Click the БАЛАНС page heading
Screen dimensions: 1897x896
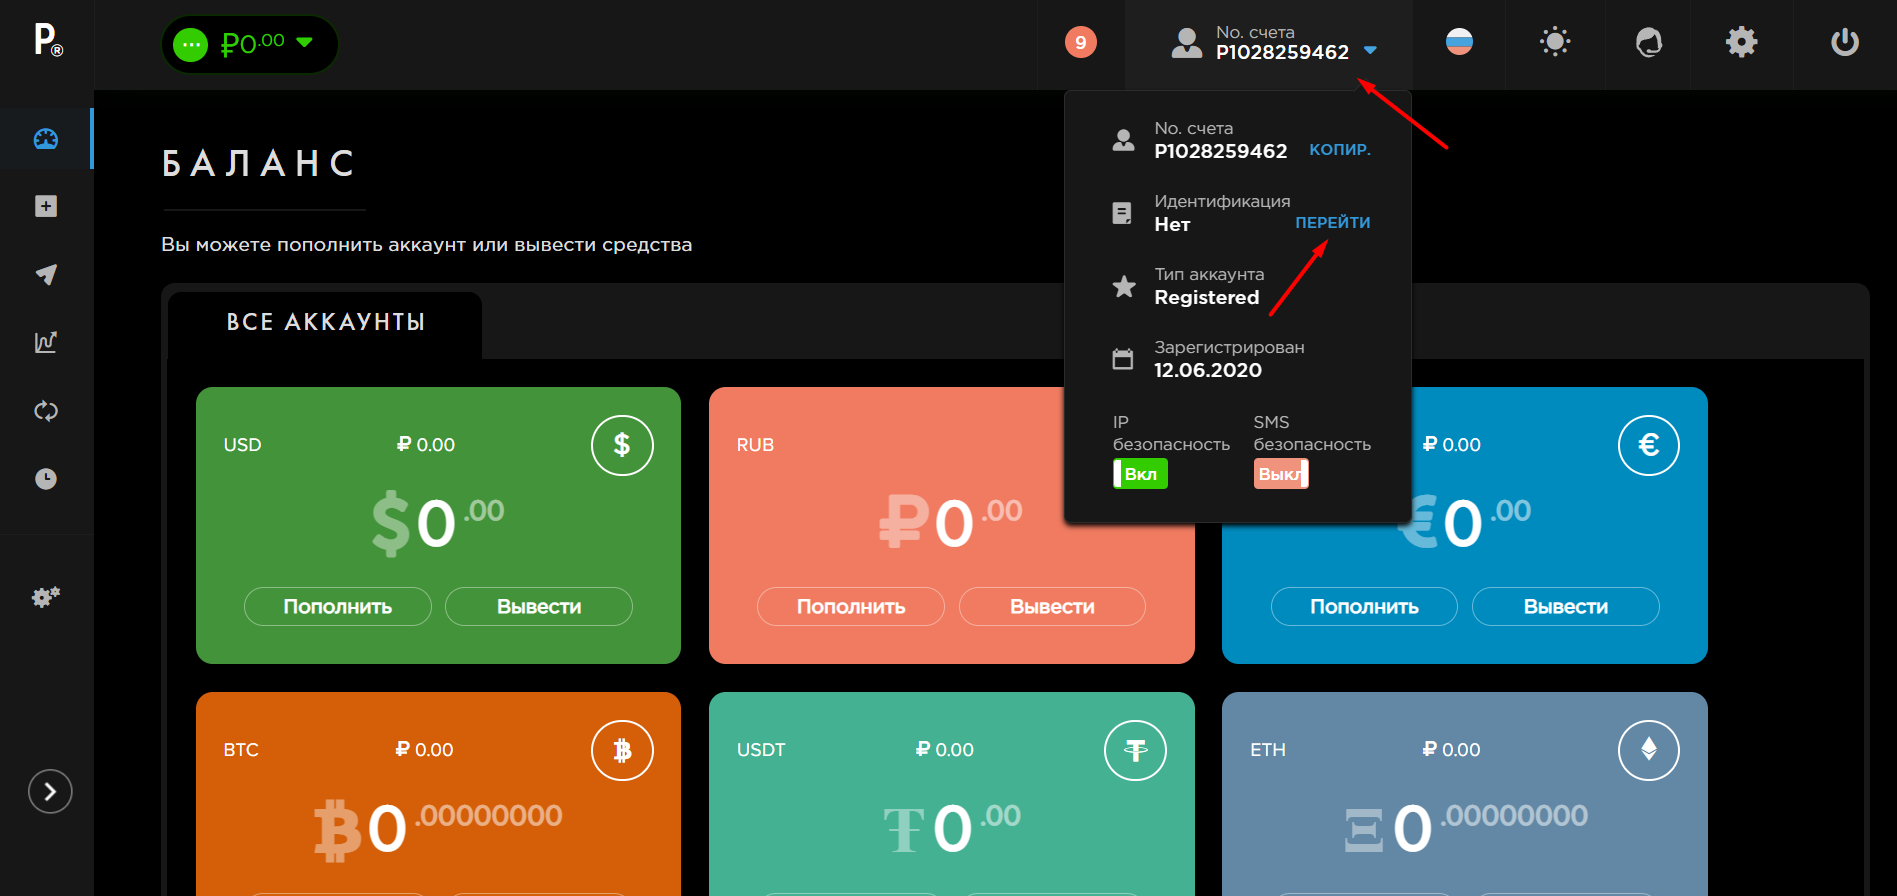[x=259, y=164]
